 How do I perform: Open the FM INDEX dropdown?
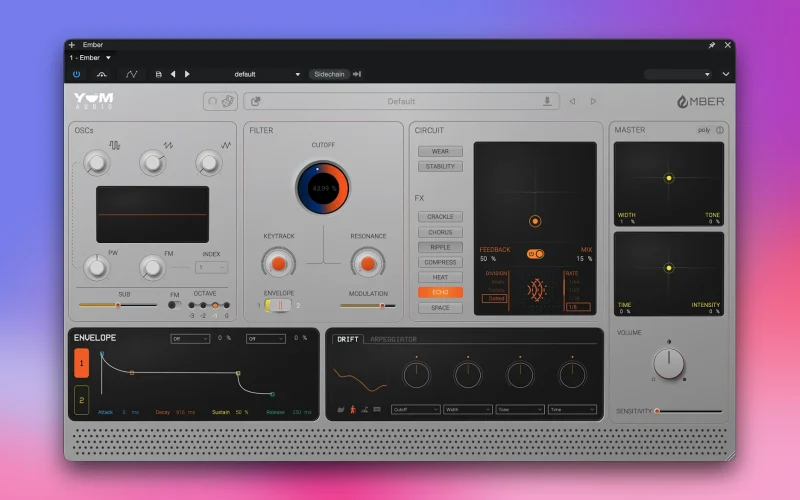pos(211,267)
